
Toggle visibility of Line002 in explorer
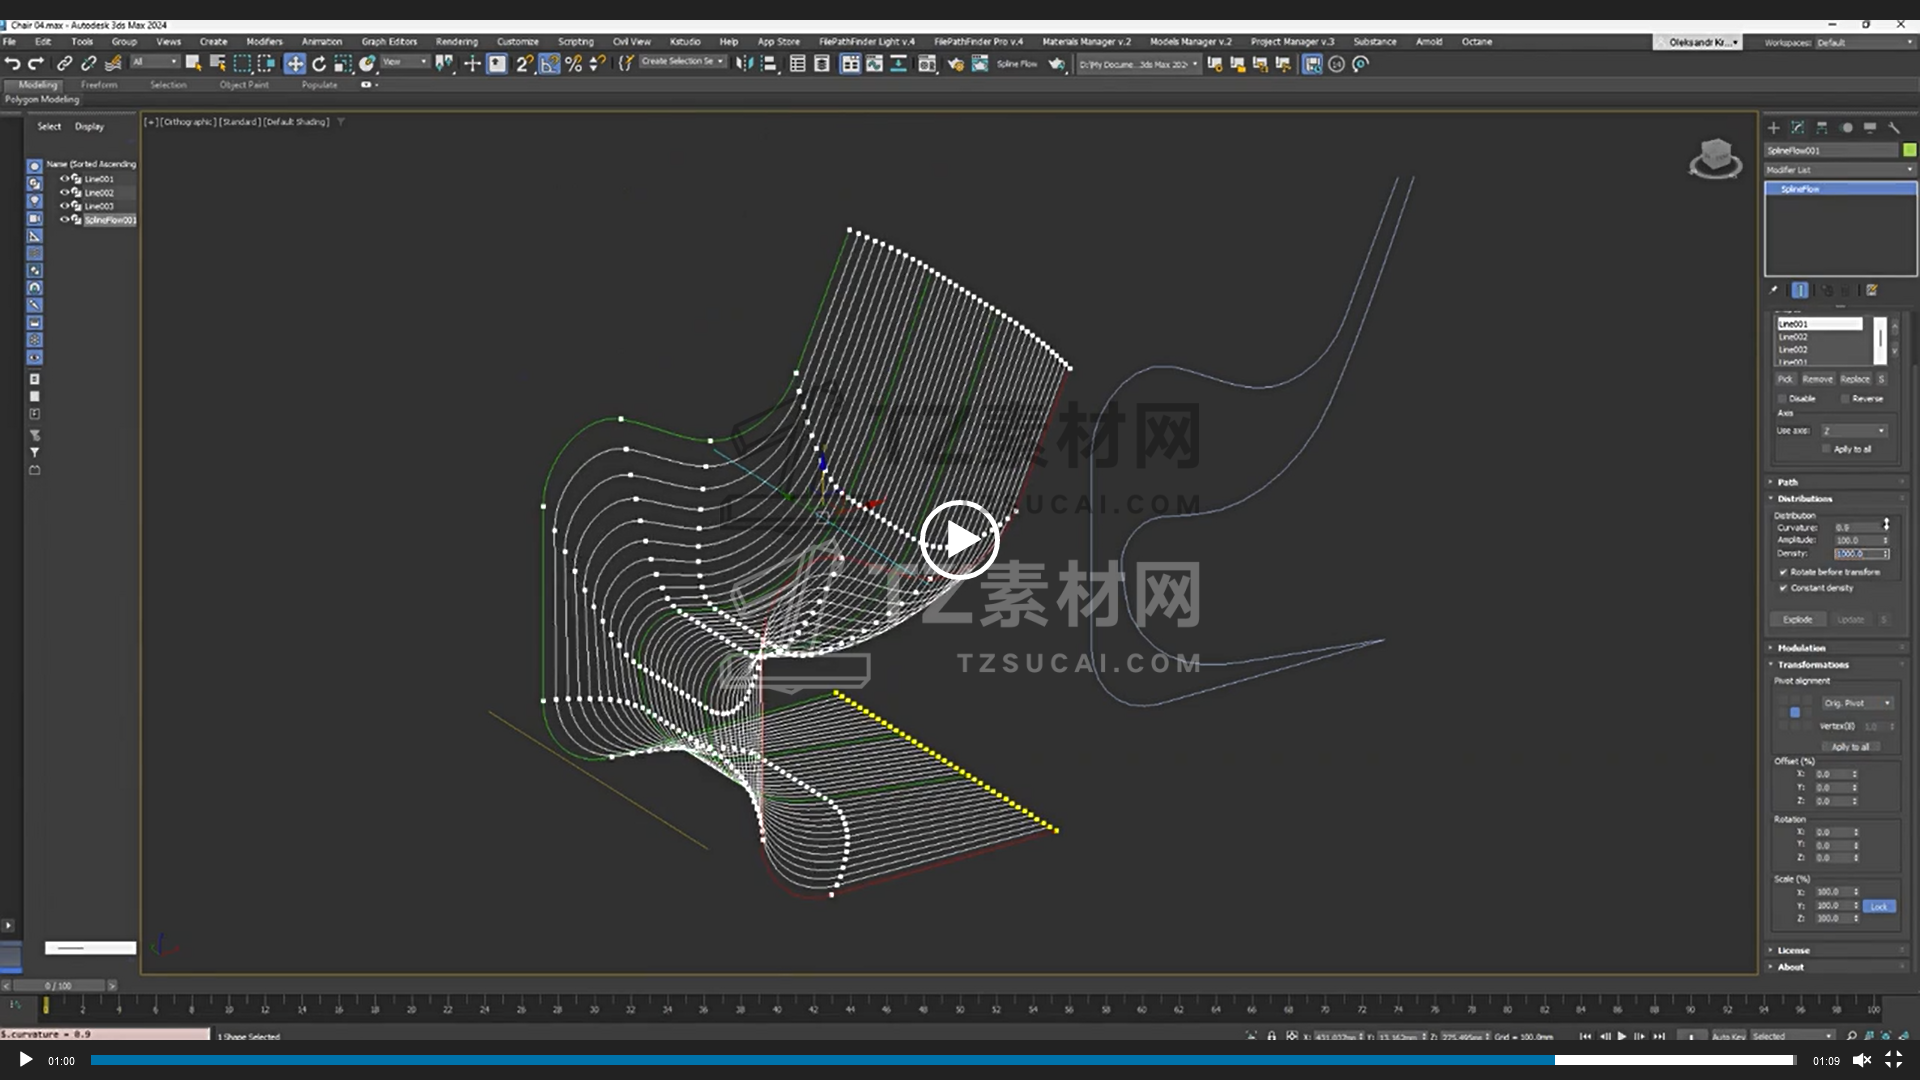(65, 192)
